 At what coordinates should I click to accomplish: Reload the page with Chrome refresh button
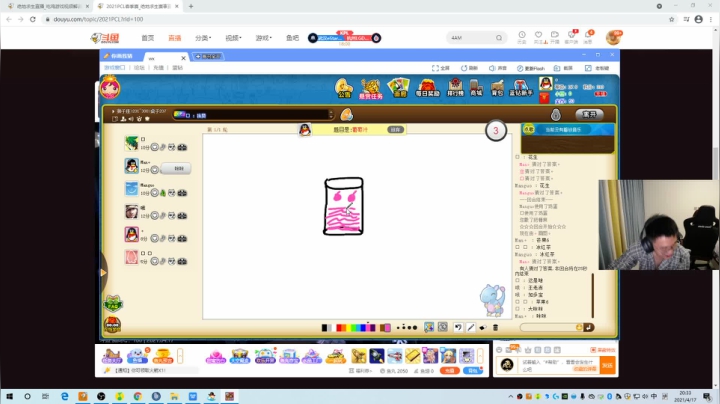click(x=33, y=19)
